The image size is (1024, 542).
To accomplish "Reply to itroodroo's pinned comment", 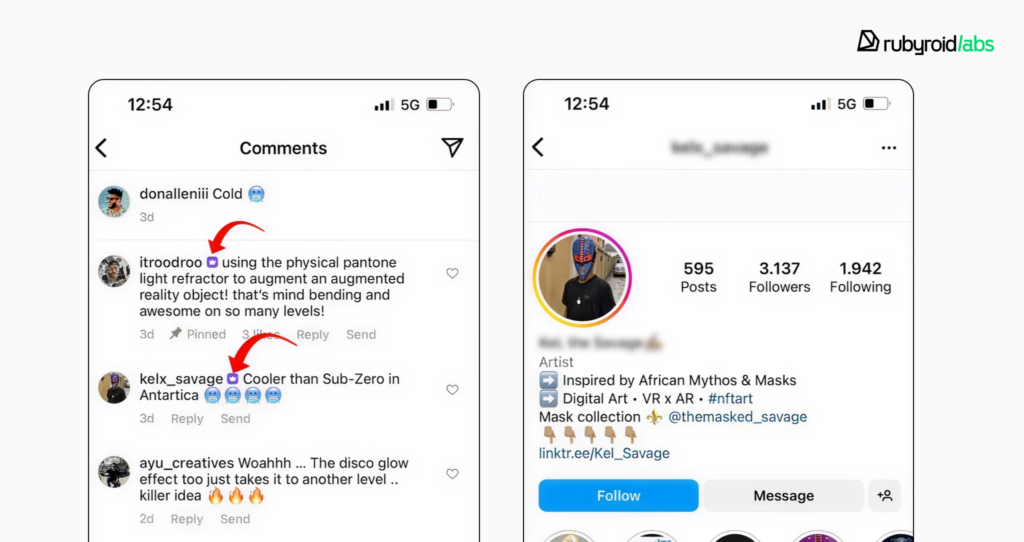I will (313, 334).
